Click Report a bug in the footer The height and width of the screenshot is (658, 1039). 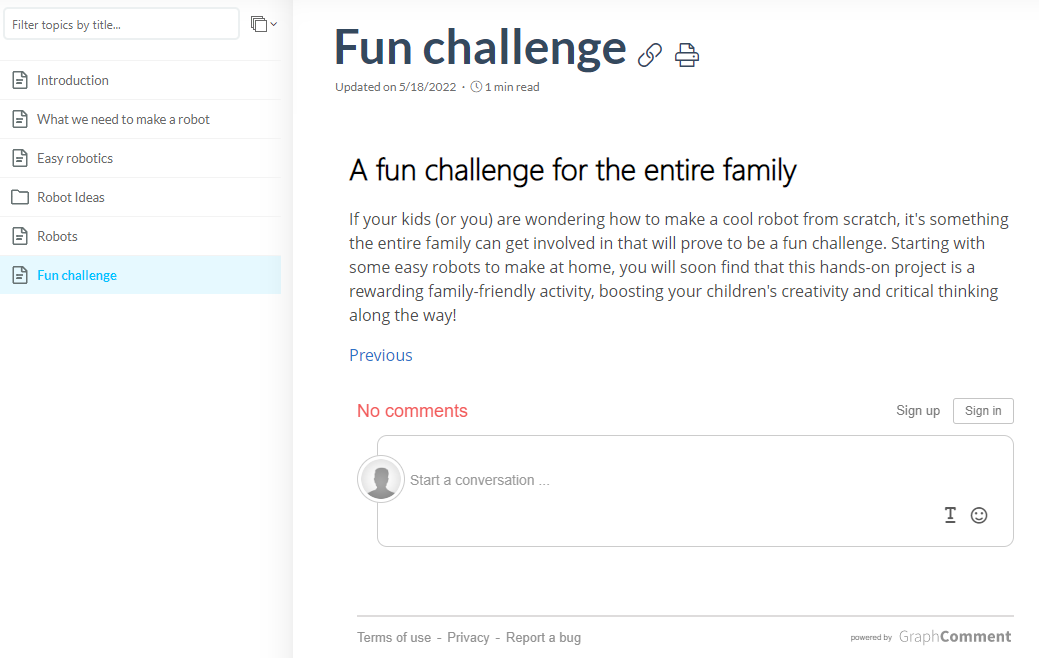point(543,636)
